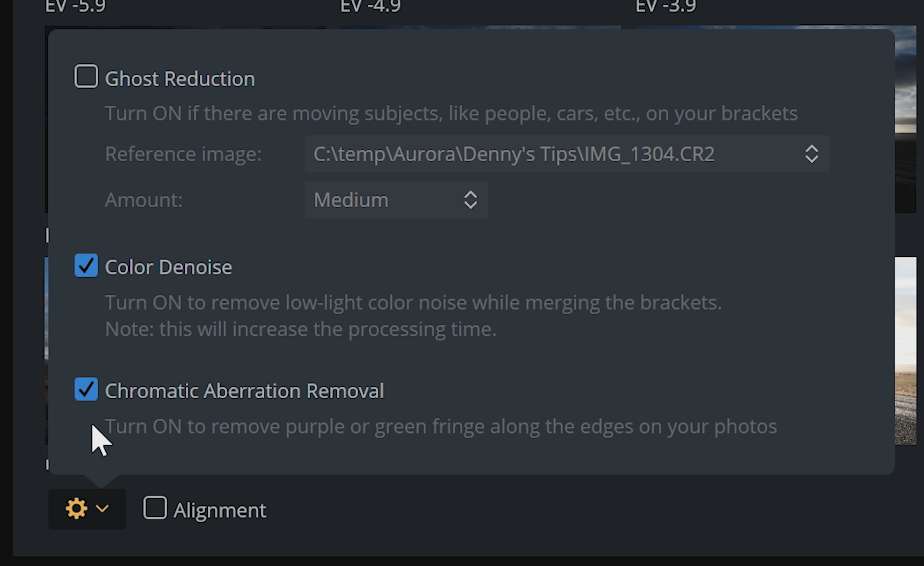This screenshot has height=566, width=924.
Task: Enable the Ghost Reduction checkbox
Action: click(x=86, y=77)
